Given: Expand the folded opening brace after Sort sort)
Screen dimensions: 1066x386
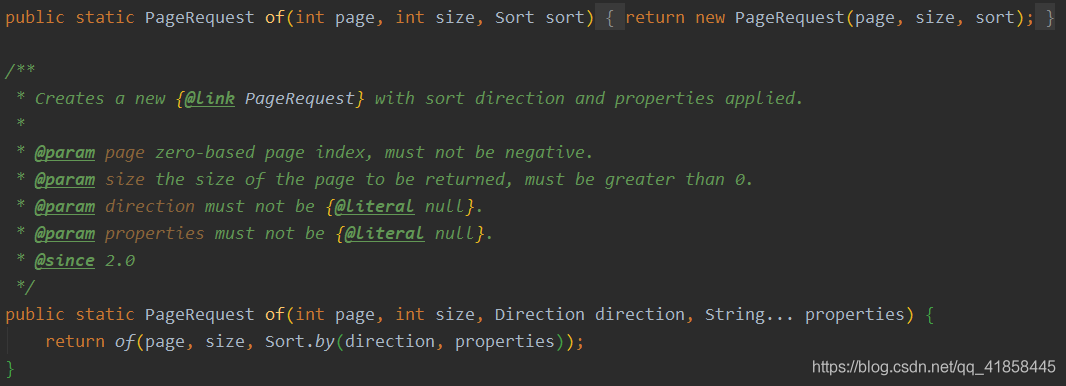Looking at the screenshot, I should point(610,17).
